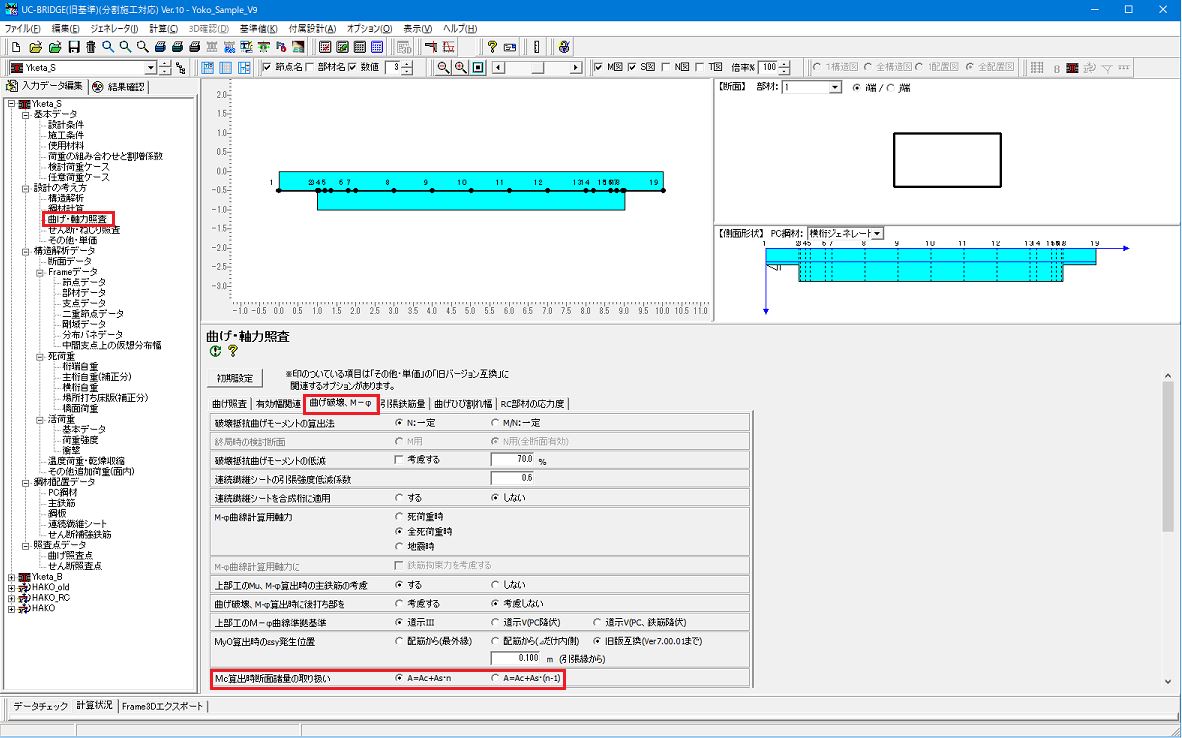Click the slider's left arrow button
The image size is (1182, 738).
click(498, 68)
